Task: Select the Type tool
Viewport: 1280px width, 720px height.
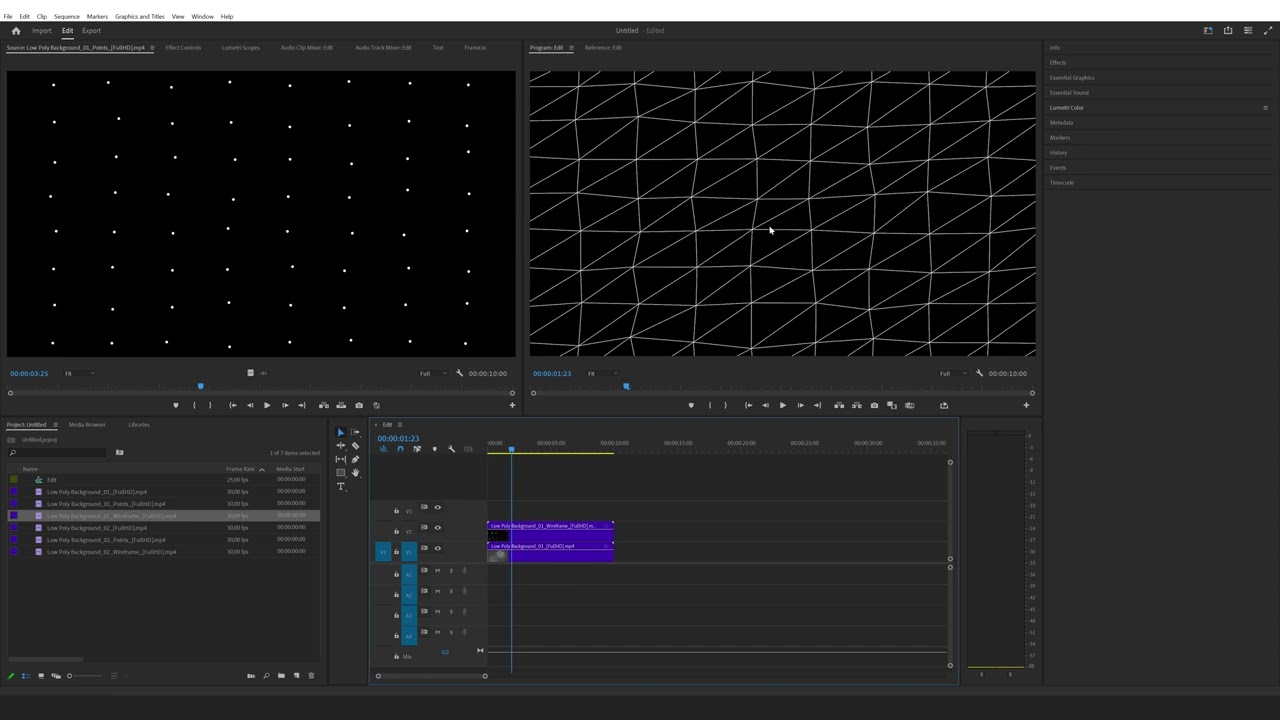Action: pyautogui.click(x=341, y=486)
